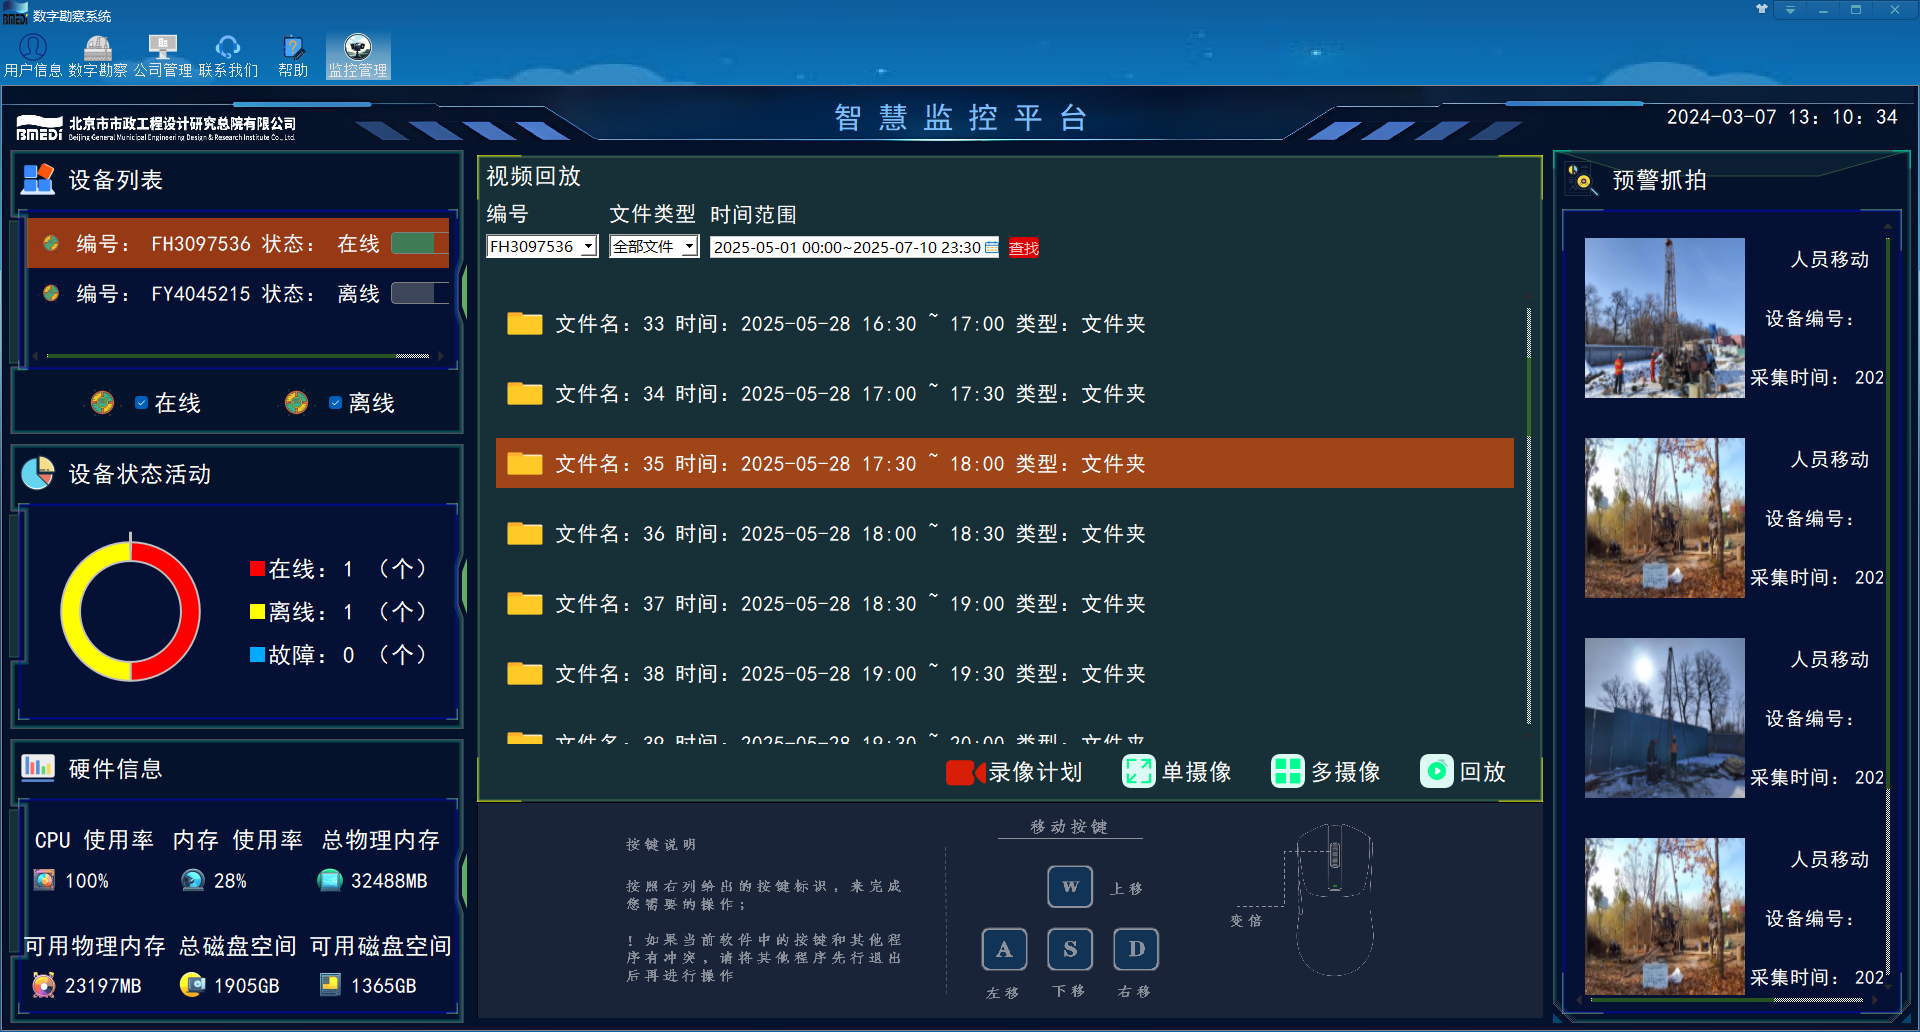
Task: Click the 查找 search button
Action: [x=1024, y=247]
